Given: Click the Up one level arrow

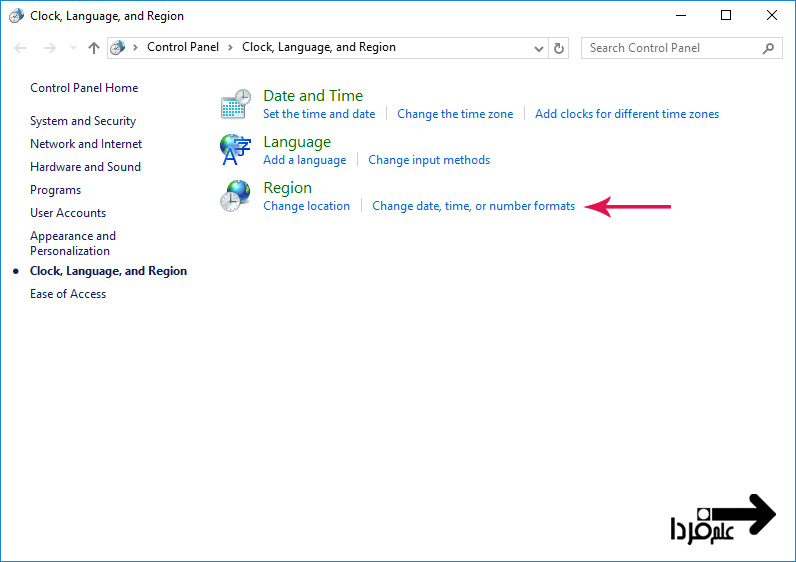Looking at the screenshot, I should [x=94, y=48].
